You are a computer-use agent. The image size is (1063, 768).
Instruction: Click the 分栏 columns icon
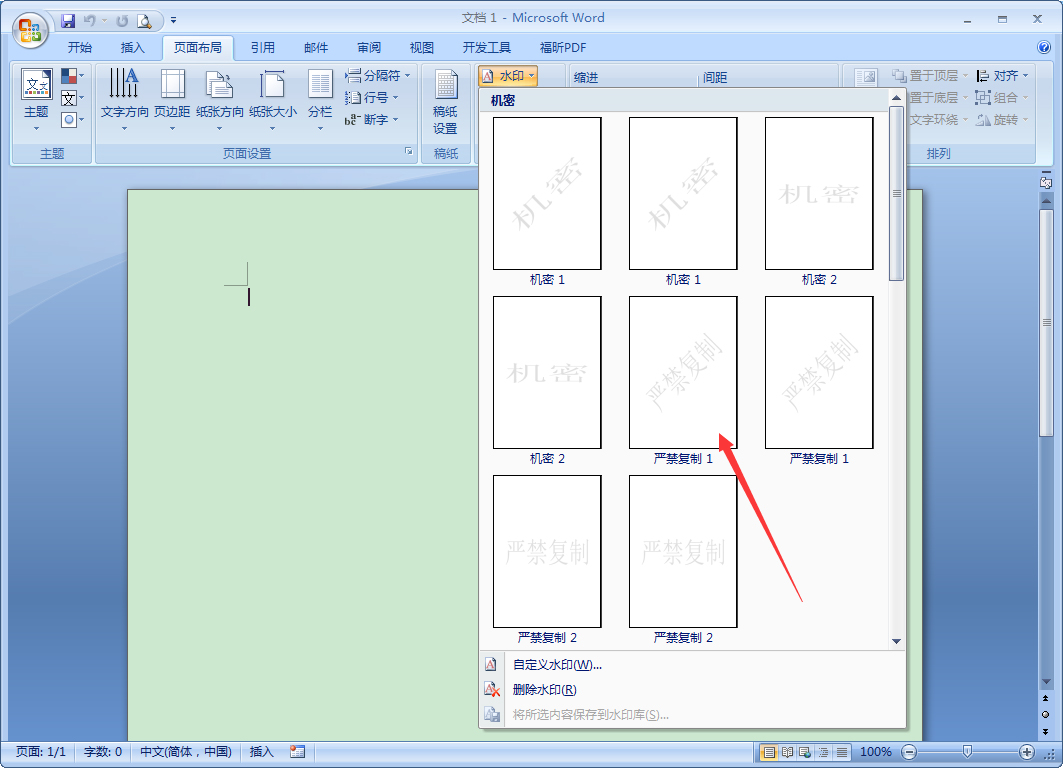point(320,97)
